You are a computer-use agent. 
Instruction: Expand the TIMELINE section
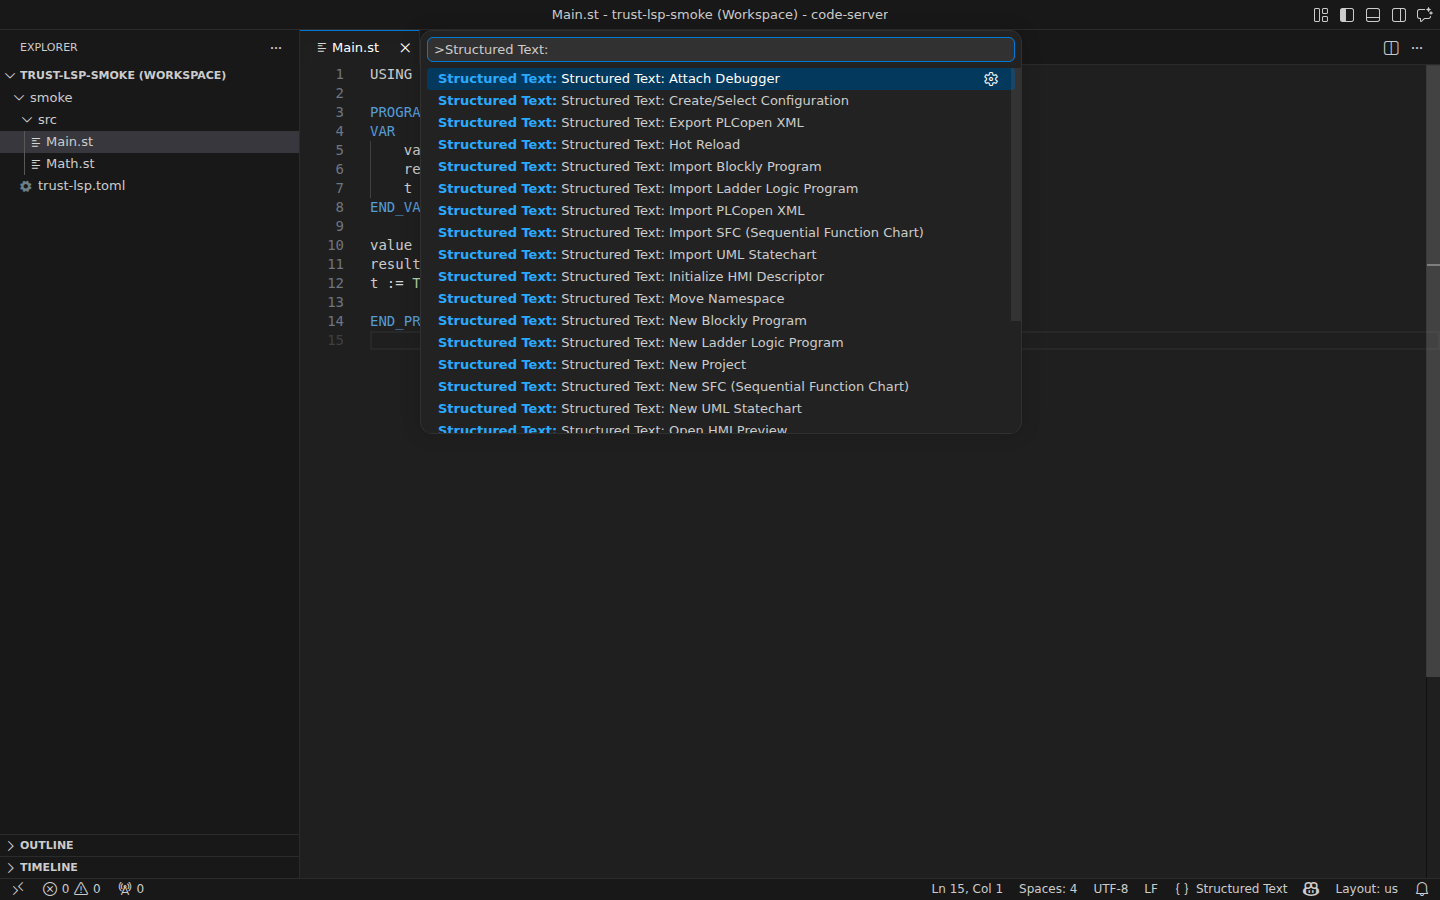pyautogui.click(x=48, y=867)
